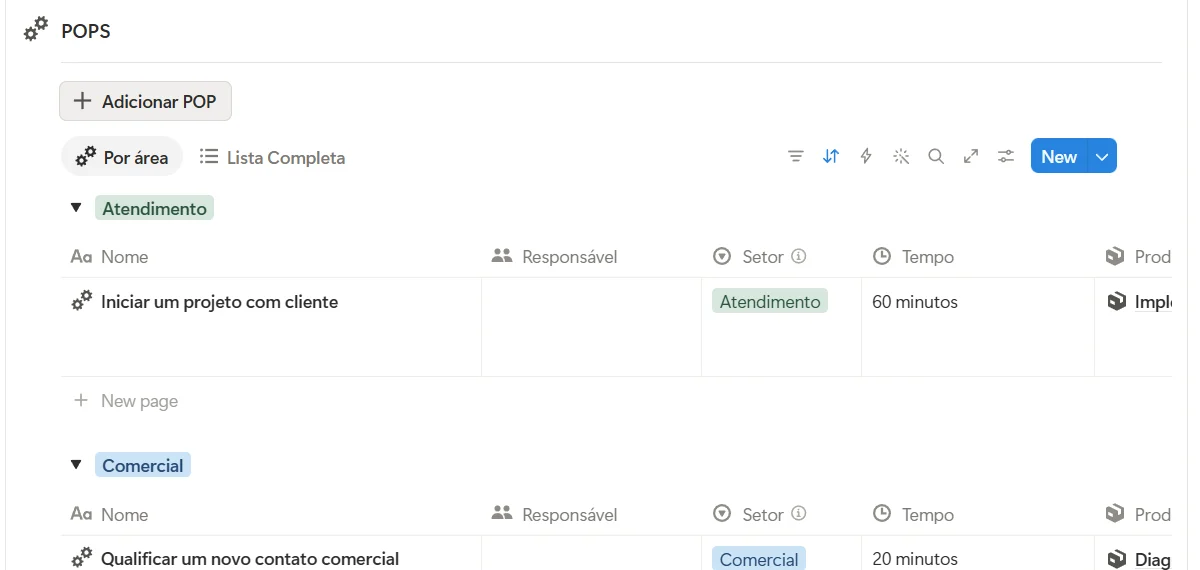
Task: Click the gear icon beside POPS title
Action: 36,30
